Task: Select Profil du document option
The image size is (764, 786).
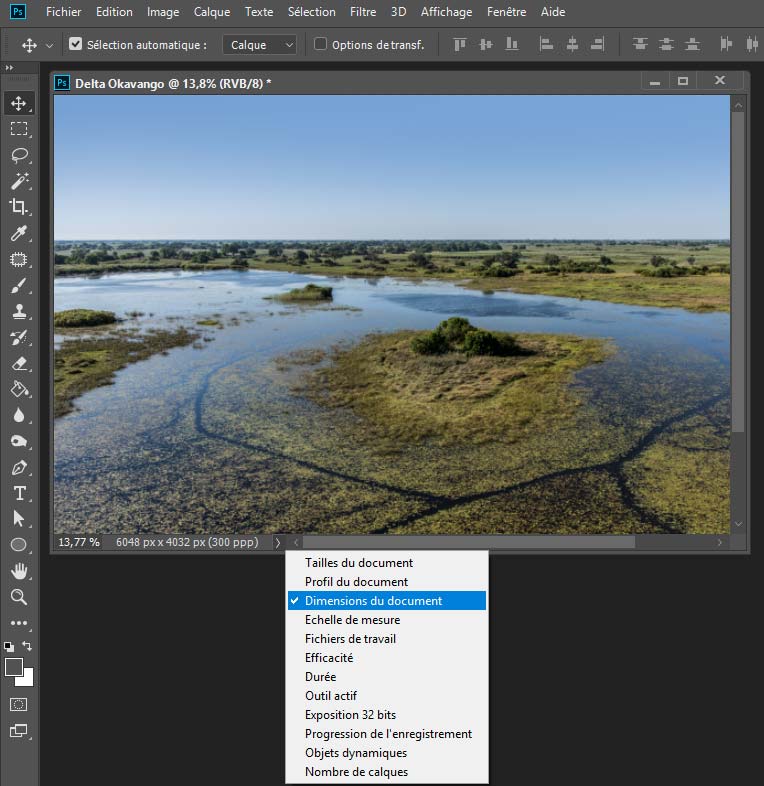Action: tap(356, 582)
